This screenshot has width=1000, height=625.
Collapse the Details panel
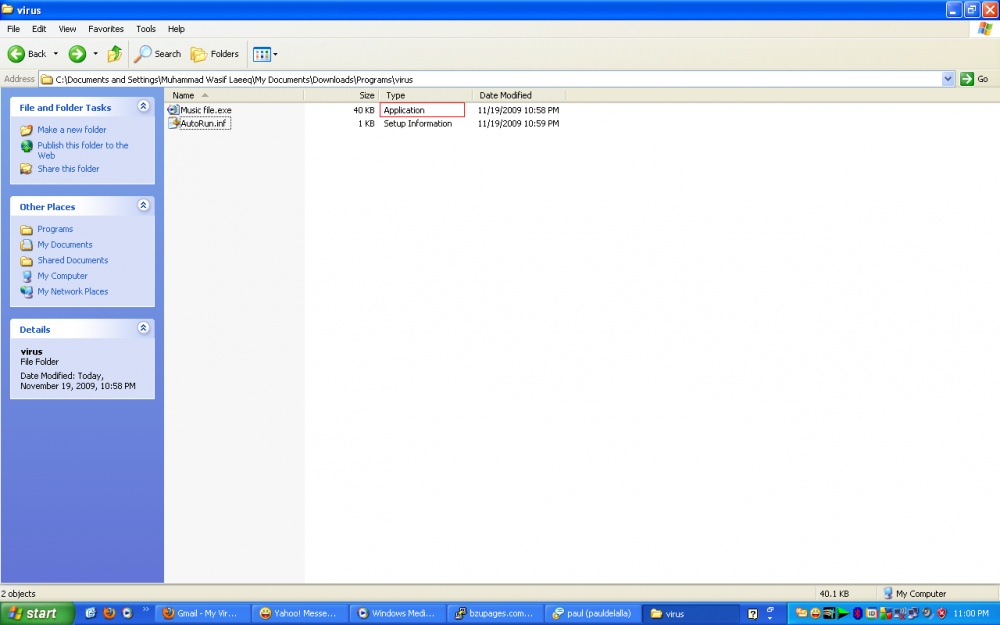tap(143, 328)
